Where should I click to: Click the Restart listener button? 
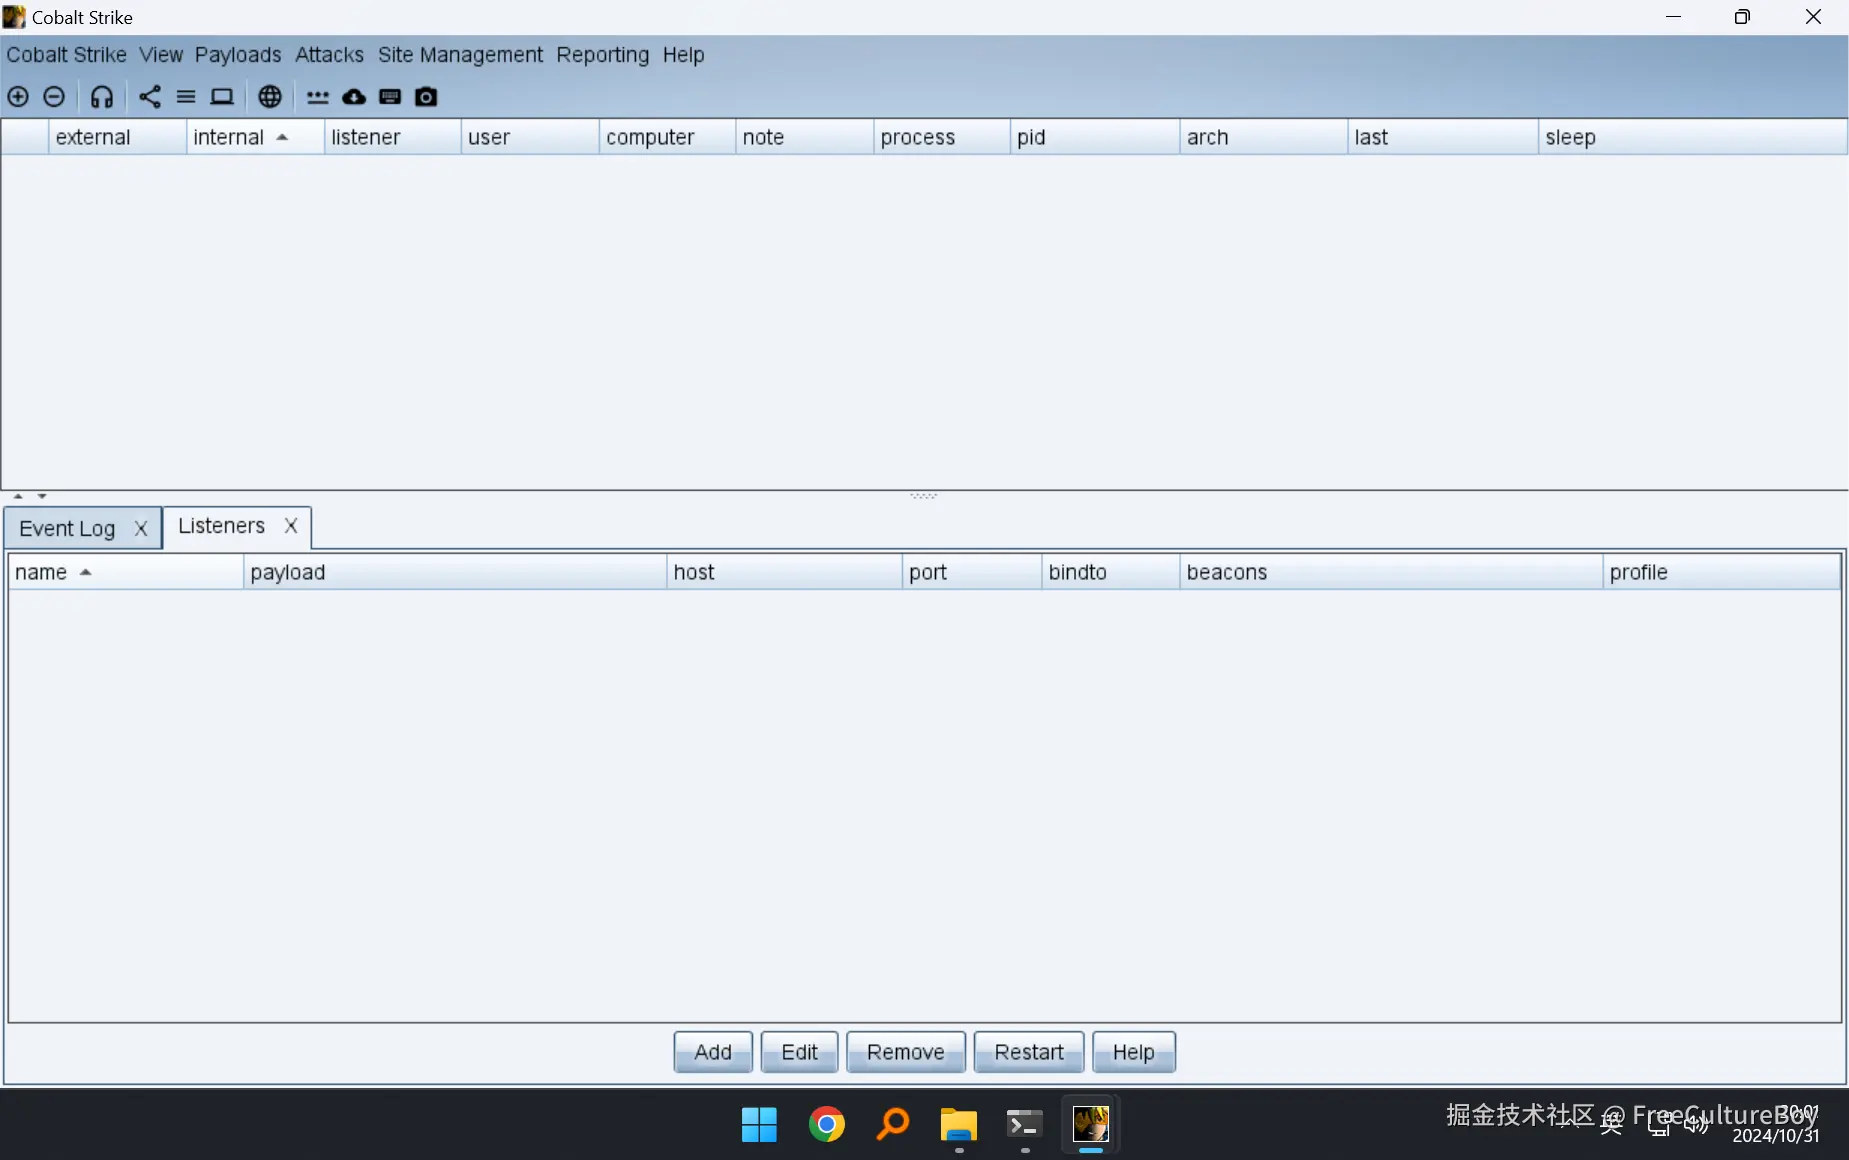coord(1029,1052)
